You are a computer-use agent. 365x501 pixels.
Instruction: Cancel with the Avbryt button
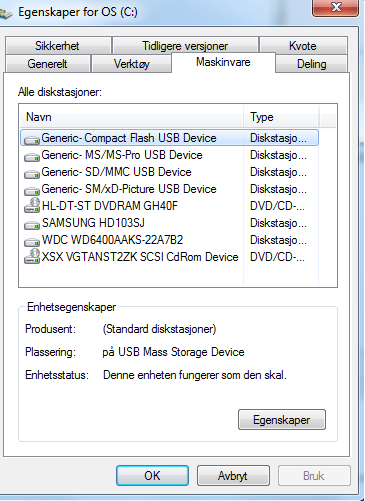coord(233,476)
